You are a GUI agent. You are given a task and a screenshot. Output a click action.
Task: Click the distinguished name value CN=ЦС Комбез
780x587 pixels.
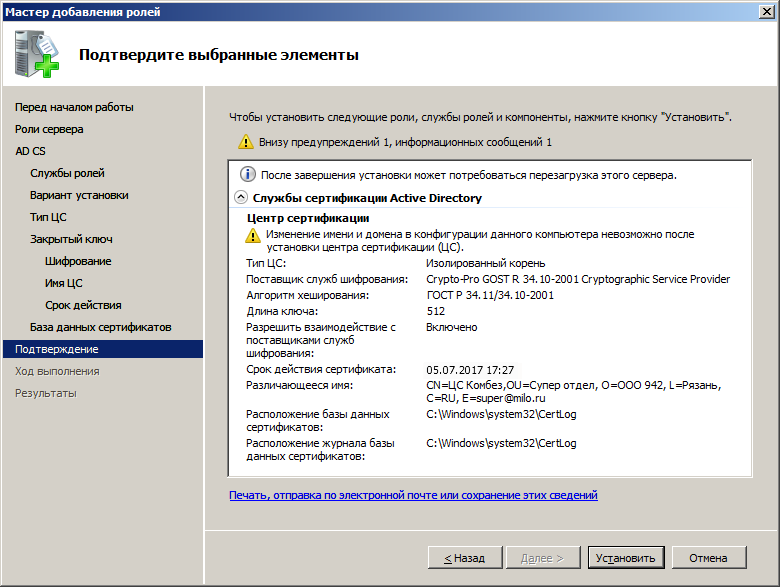pyautogui.click(x=574, y=391)
